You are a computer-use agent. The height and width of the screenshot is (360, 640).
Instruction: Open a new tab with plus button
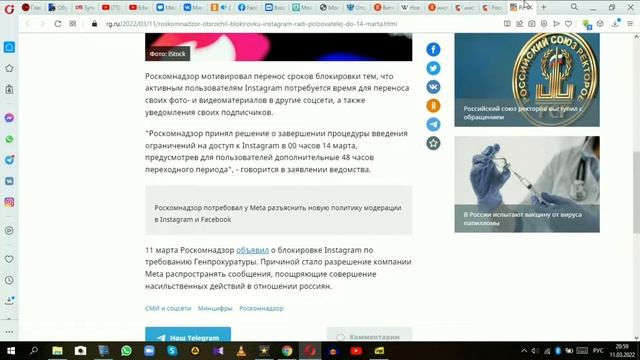click(543, 7)
